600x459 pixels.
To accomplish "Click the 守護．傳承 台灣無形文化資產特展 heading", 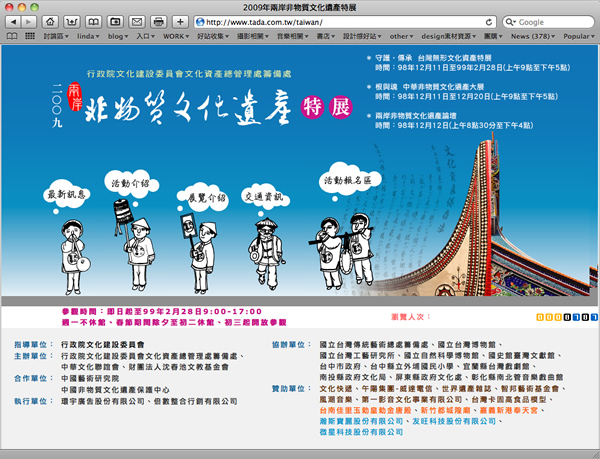I will click(433, 58).
